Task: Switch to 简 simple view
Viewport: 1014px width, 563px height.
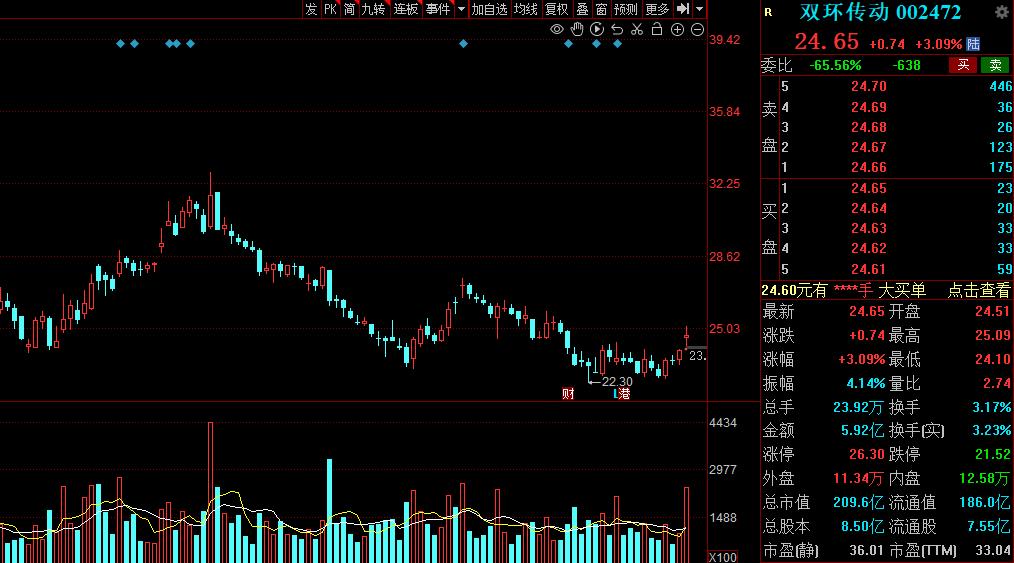Action: [349, 9]
